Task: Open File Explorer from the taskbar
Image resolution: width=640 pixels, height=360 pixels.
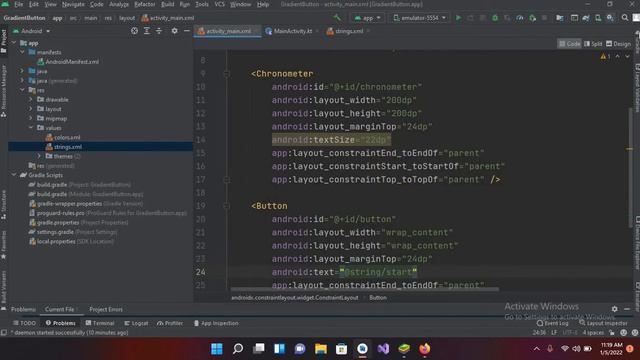Action: tap(321, 349)
